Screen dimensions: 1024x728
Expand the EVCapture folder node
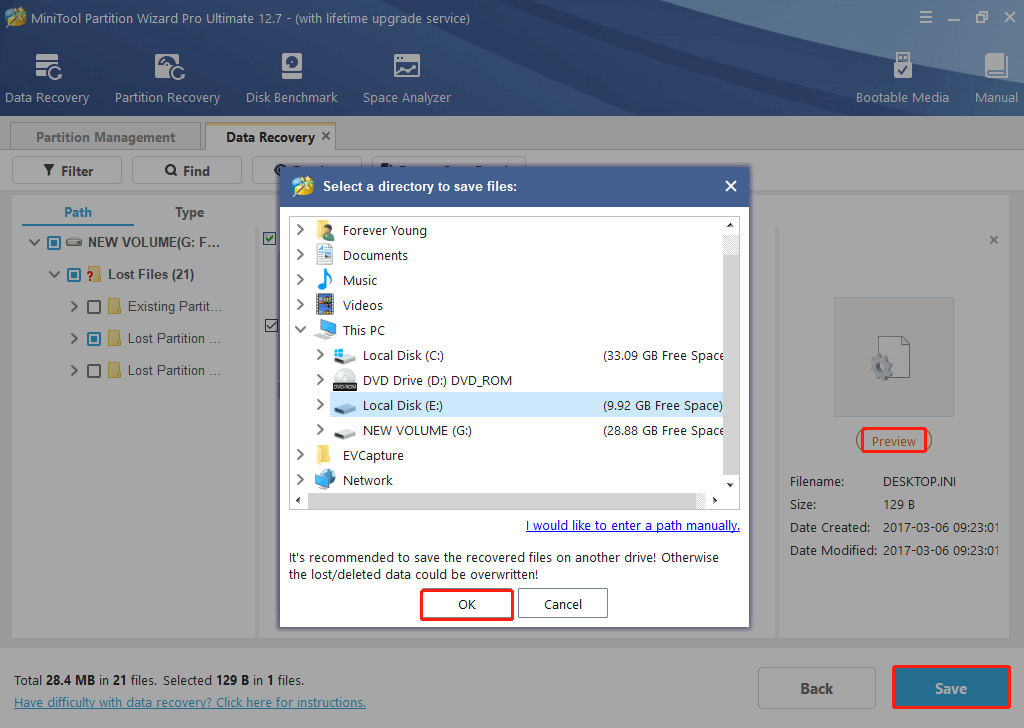(x=300, y=454)
